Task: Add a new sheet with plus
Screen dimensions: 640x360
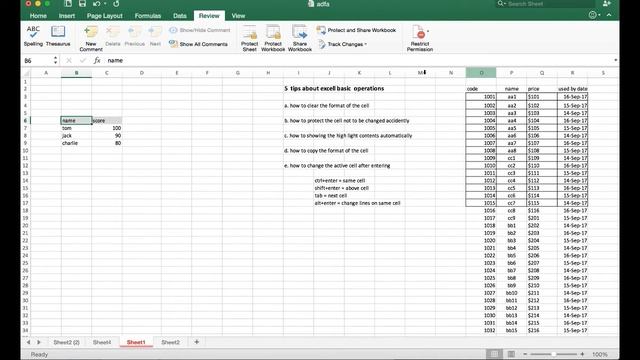Action: point(197,342)
